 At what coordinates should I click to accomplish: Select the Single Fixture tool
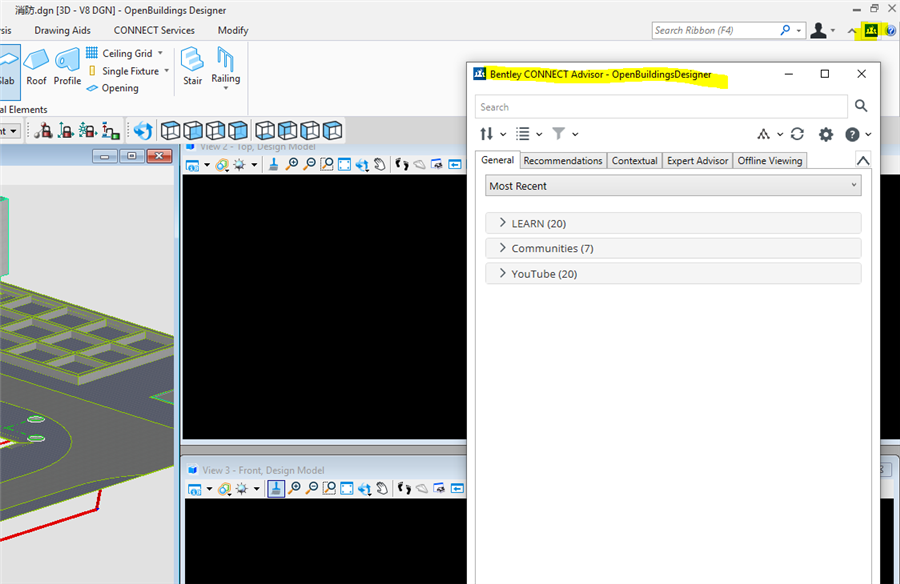pos(123,71)
